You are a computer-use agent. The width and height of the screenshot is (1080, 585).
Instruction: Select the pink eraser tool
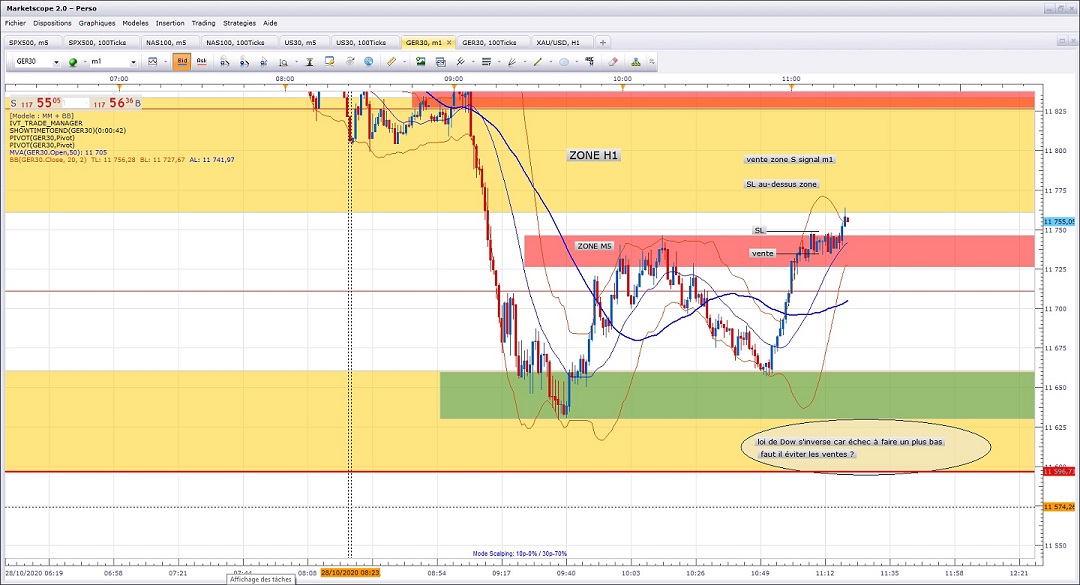(x=612, y=61)
